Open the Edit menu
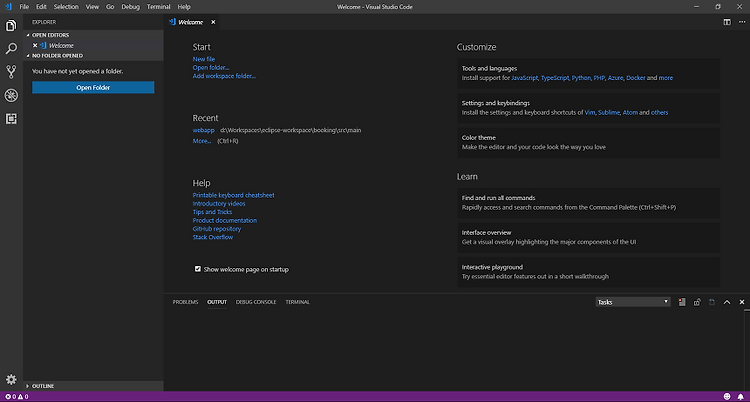The height and width of the screenshot is (402, 750). pyautogui.click(x=41, y=7)
